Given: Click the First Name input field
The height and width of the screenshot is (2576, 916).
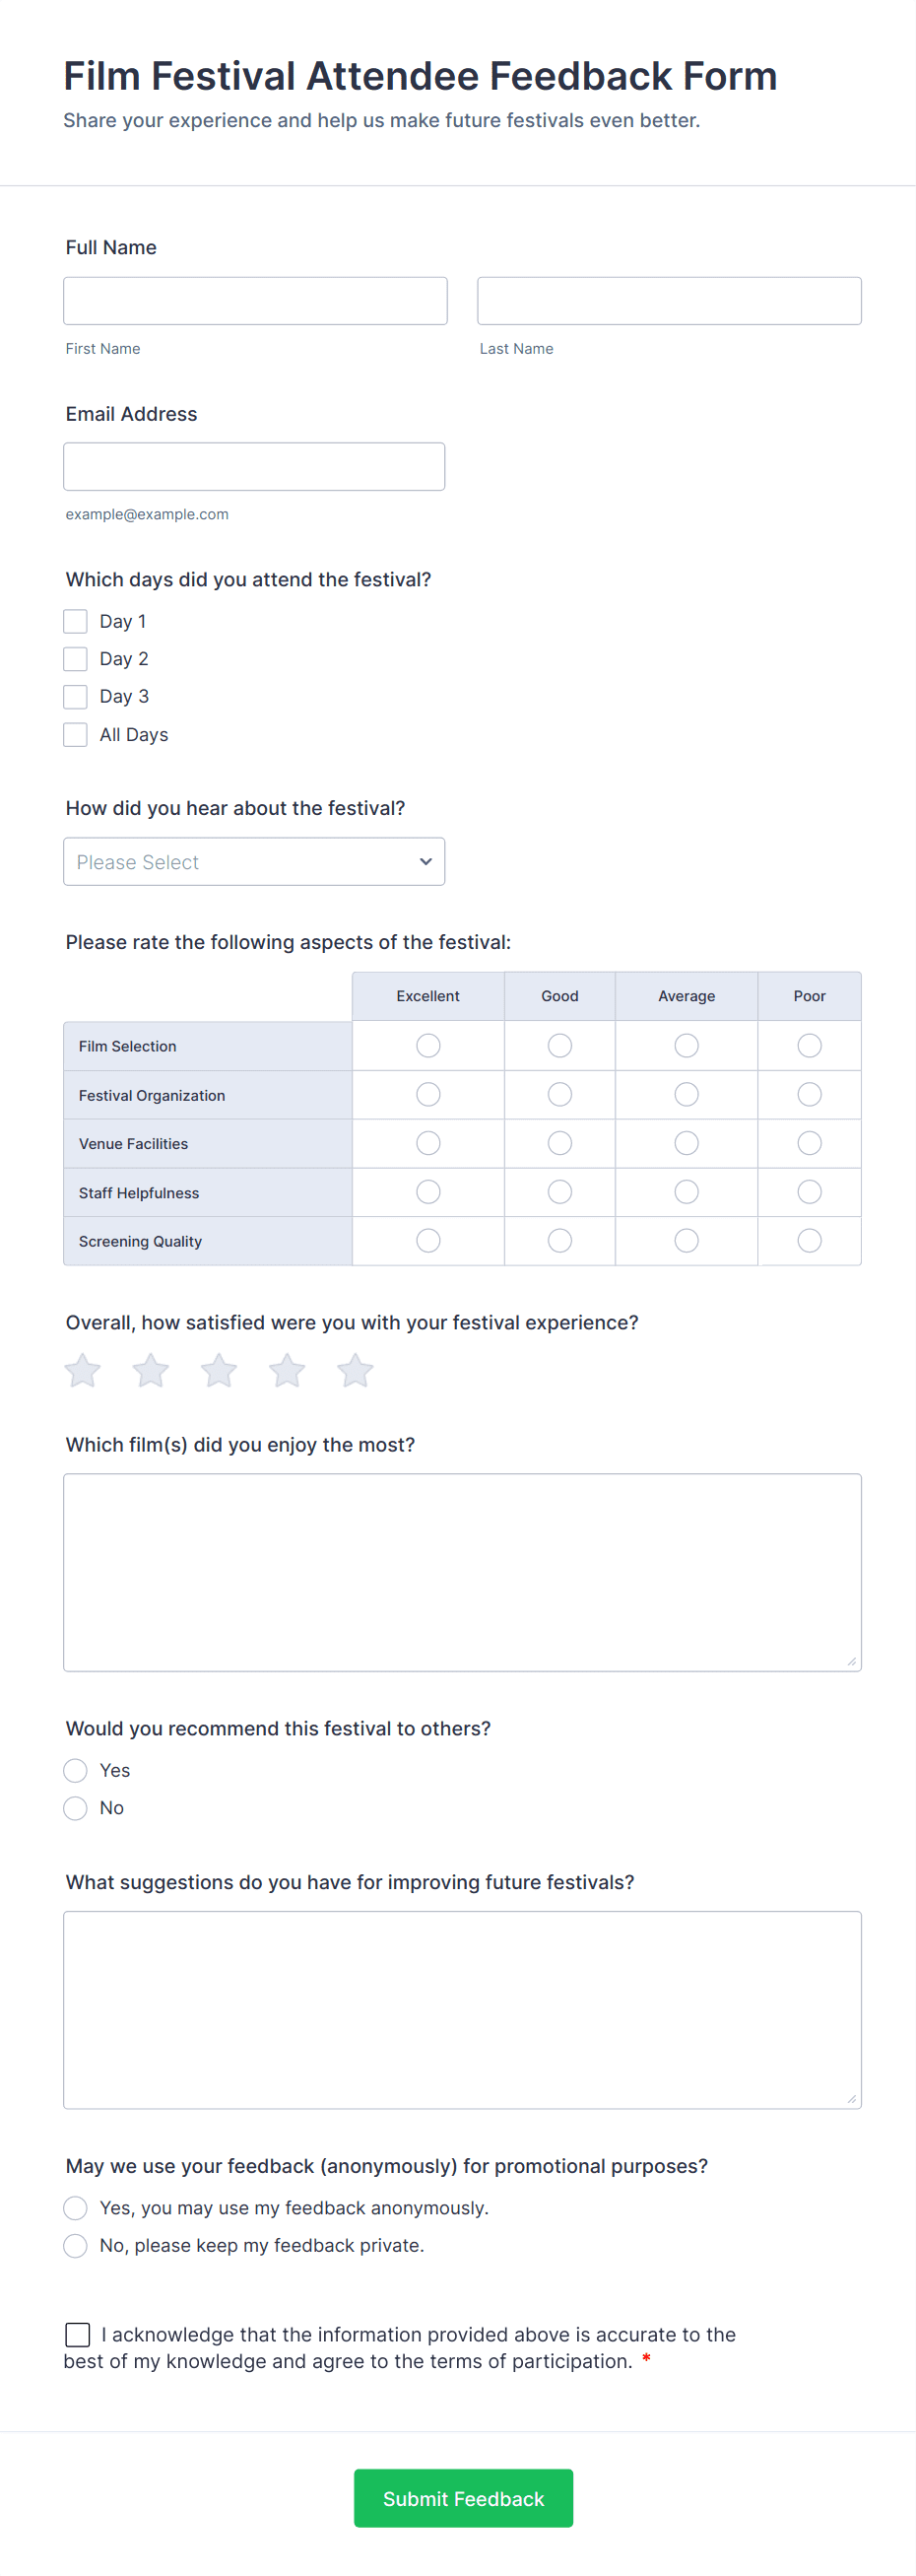Looking at the screenshot, I should pyautogui.click(x=255, y=301).
